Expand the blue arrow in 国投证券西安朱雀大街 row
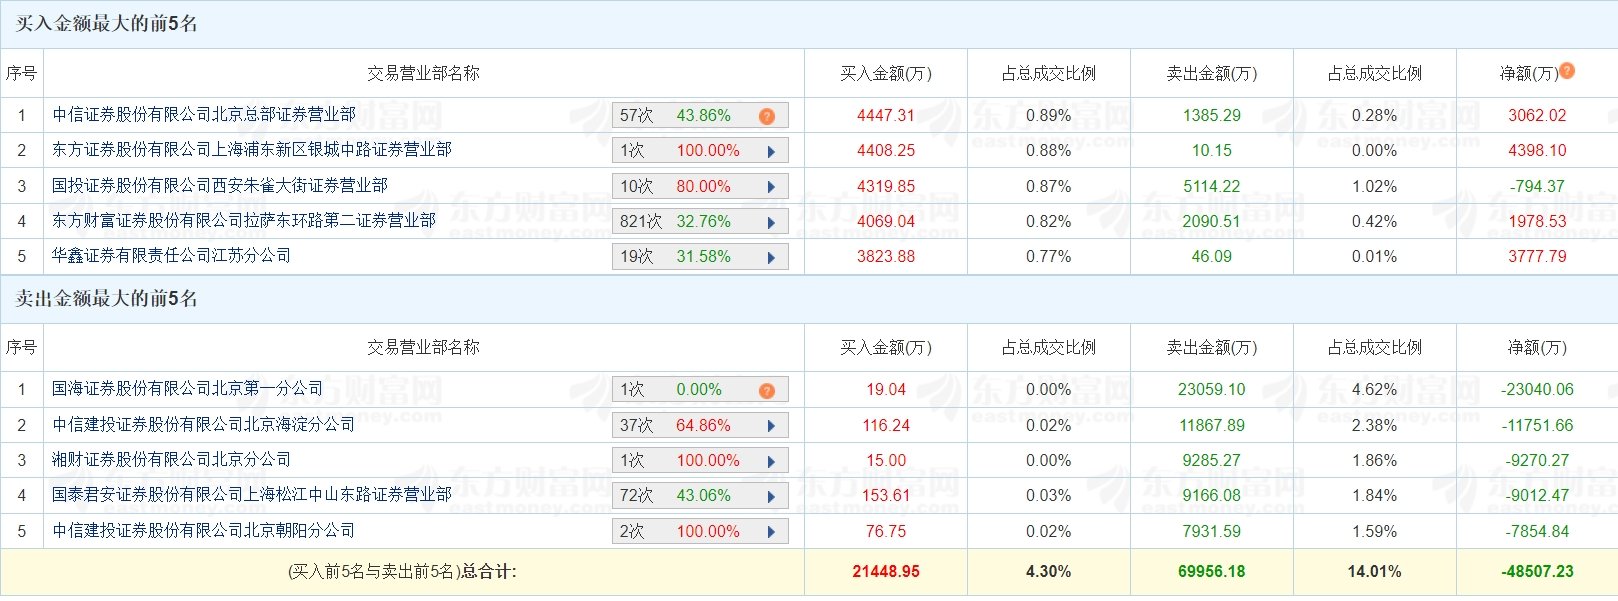The height and width of the screenshot is (601, 1618). 771,187
